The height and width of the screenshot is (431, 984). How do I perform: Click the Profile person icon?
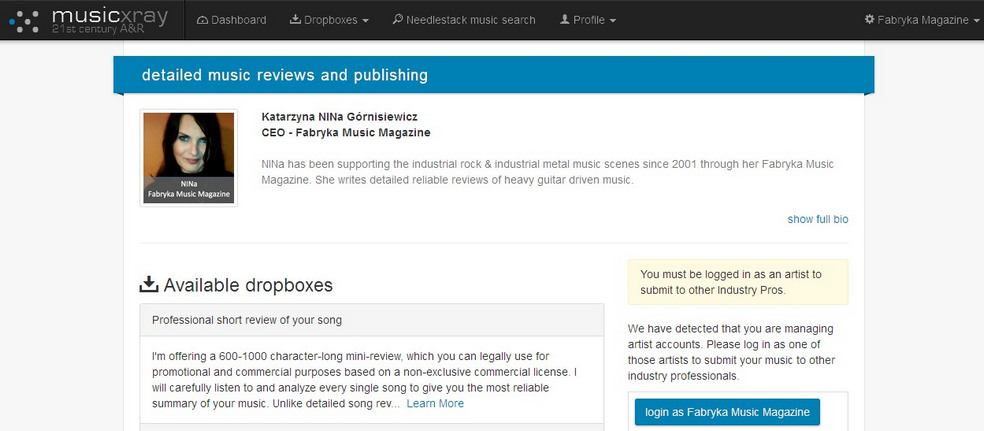click(564, 19)
